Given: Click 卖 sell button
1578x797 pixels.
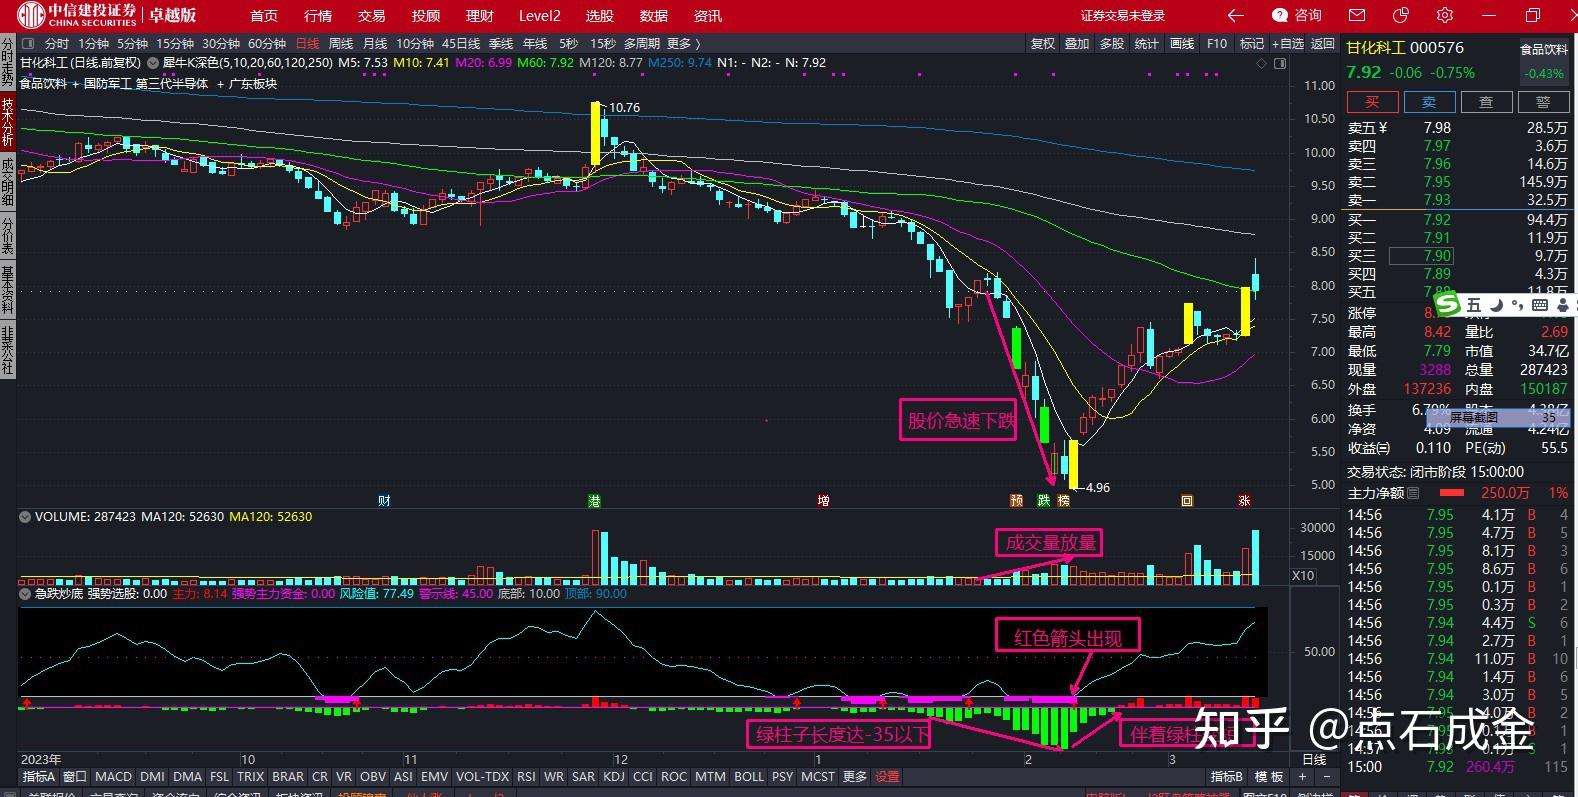Looking at the screenshot, I should (x=1429, y=102).
